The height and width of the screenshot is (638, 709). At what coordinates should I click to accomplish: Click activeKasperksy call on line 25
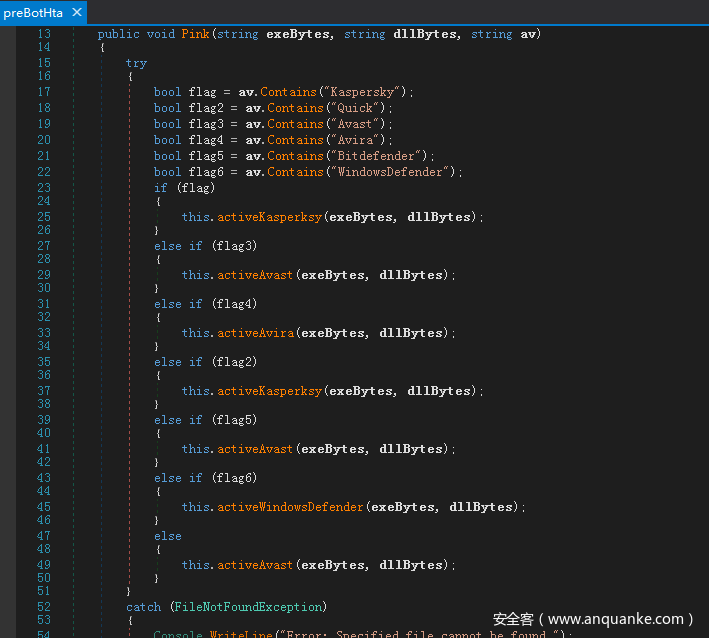pos(270,217)
